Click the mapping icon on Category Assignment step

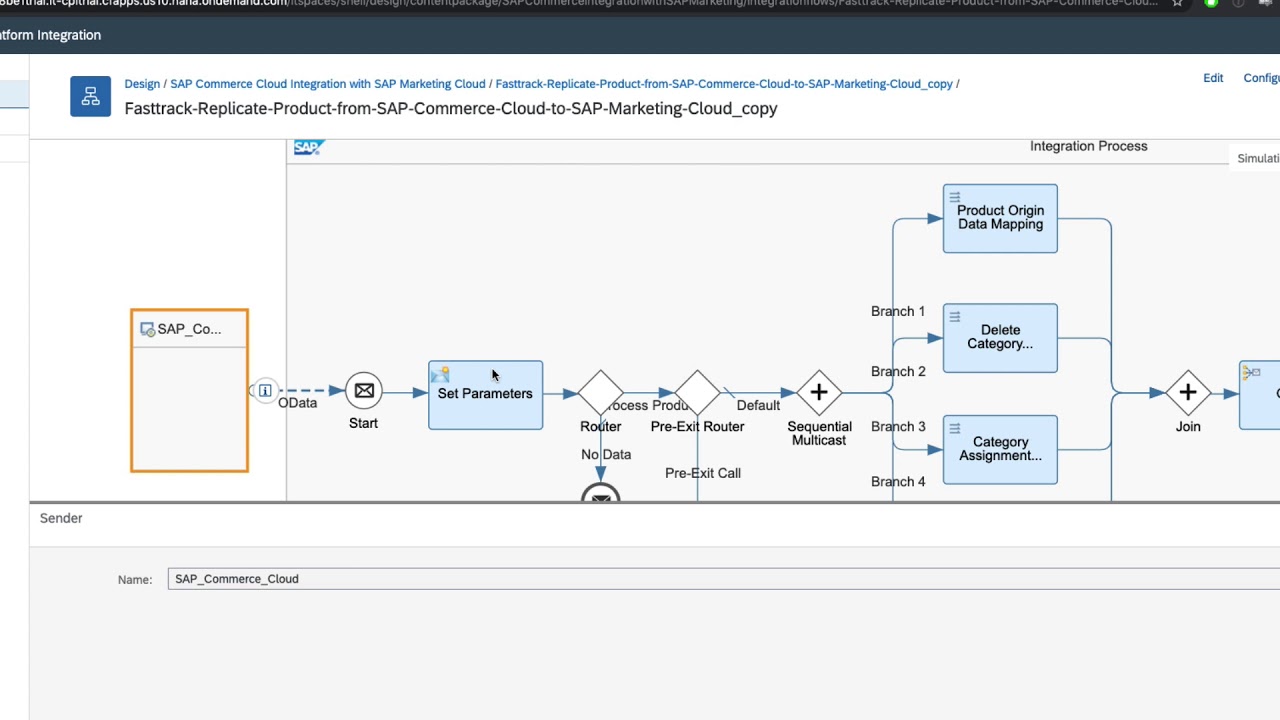point(955,429)
